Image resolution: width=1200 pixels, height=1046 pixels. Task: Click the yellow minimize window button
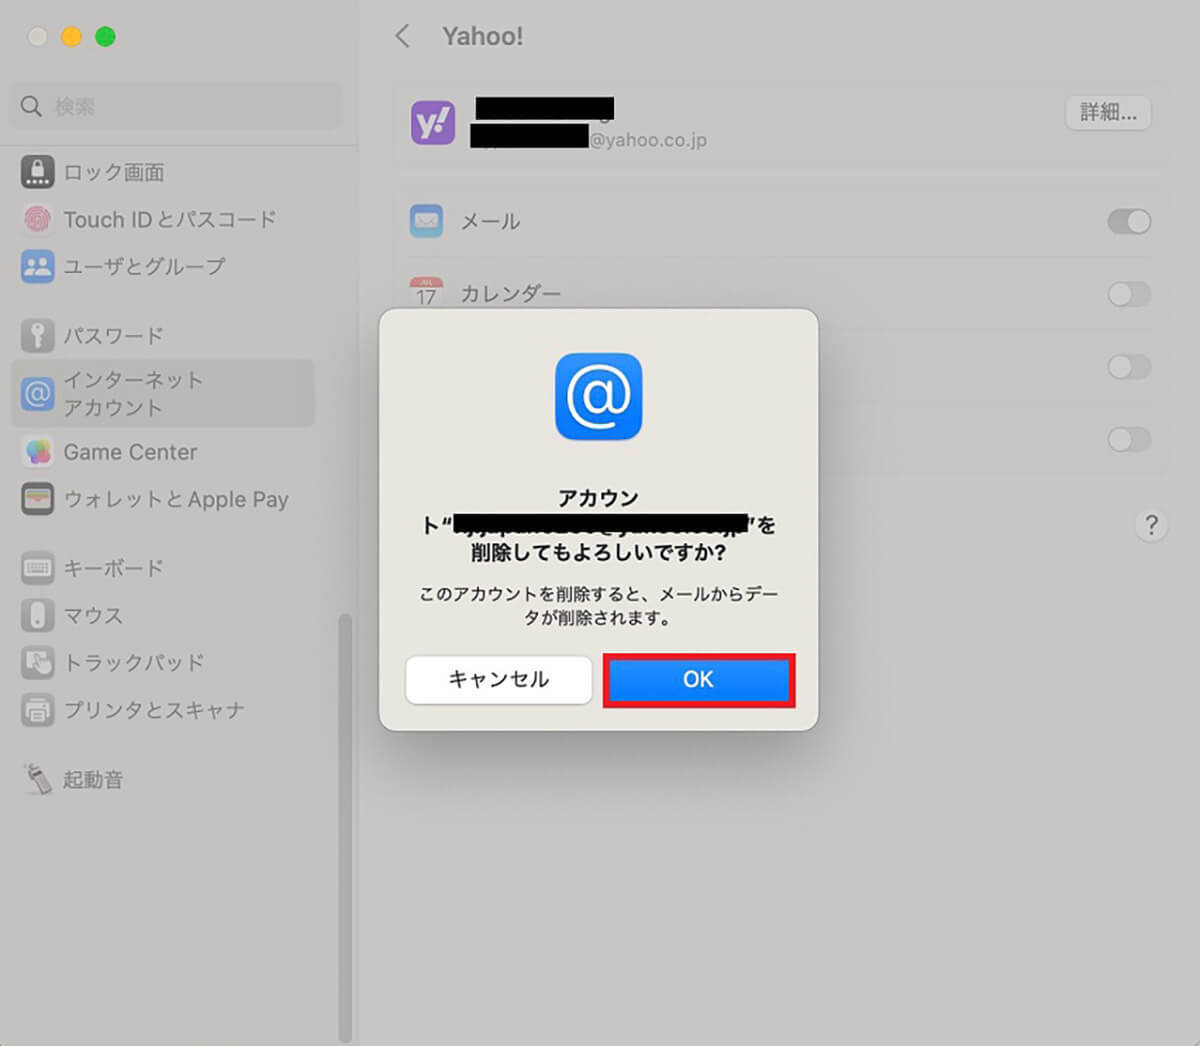point(71,37)
